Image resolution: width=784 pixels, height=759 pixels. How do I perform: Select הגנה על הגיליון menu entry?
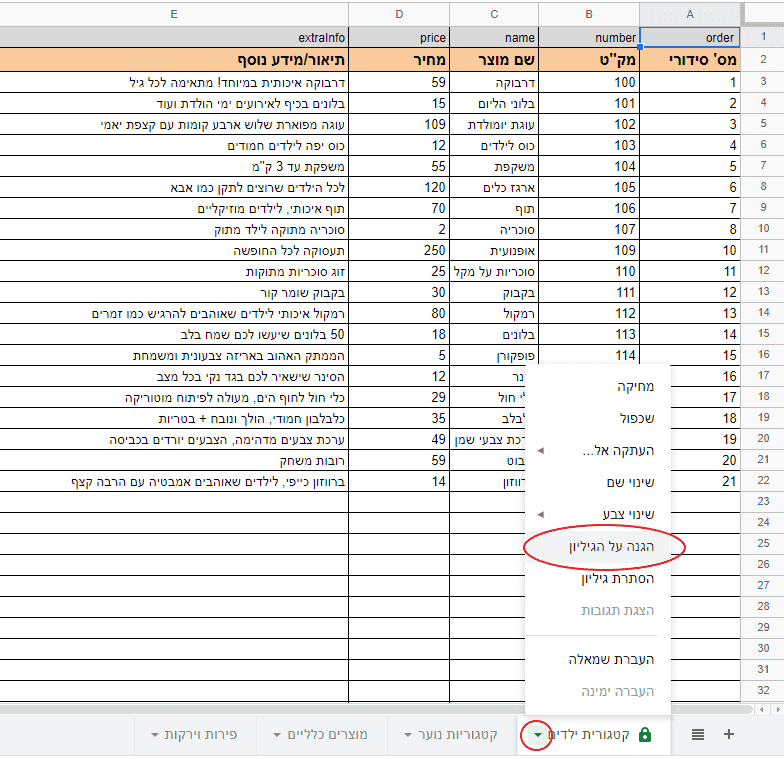click(x=598, y=546)
